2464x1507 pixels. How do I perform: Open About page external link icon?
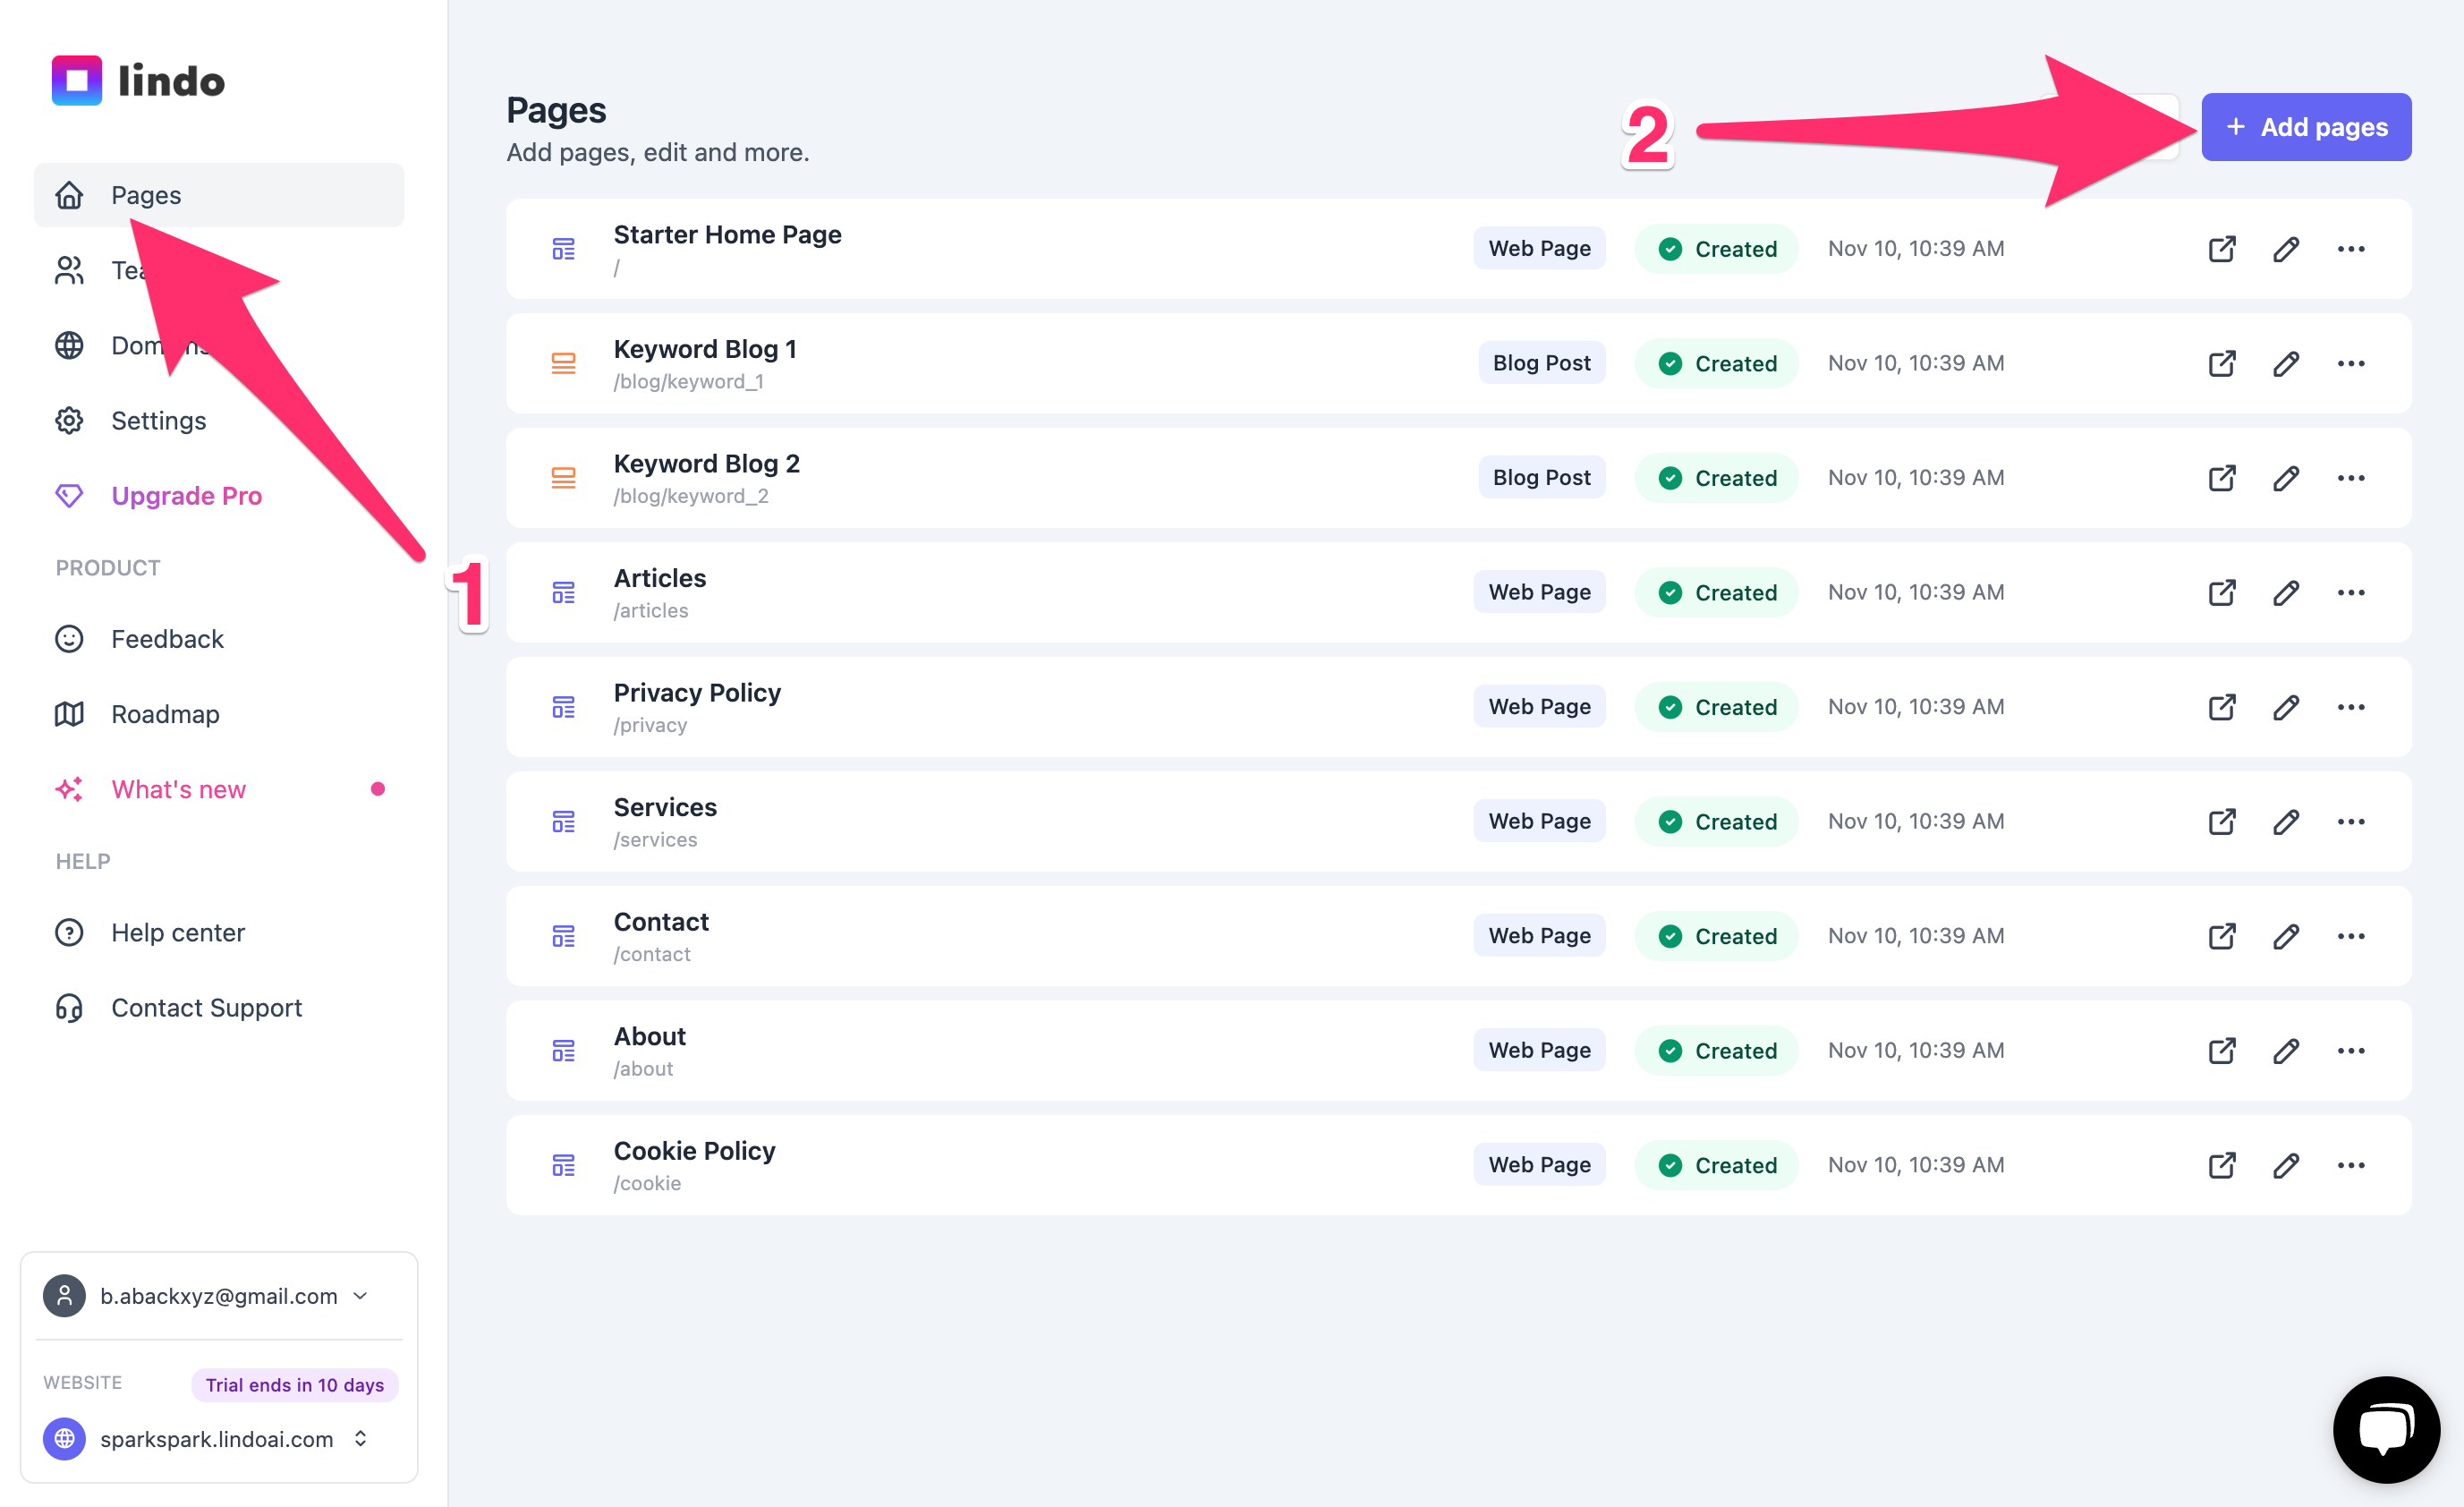2222,1050
